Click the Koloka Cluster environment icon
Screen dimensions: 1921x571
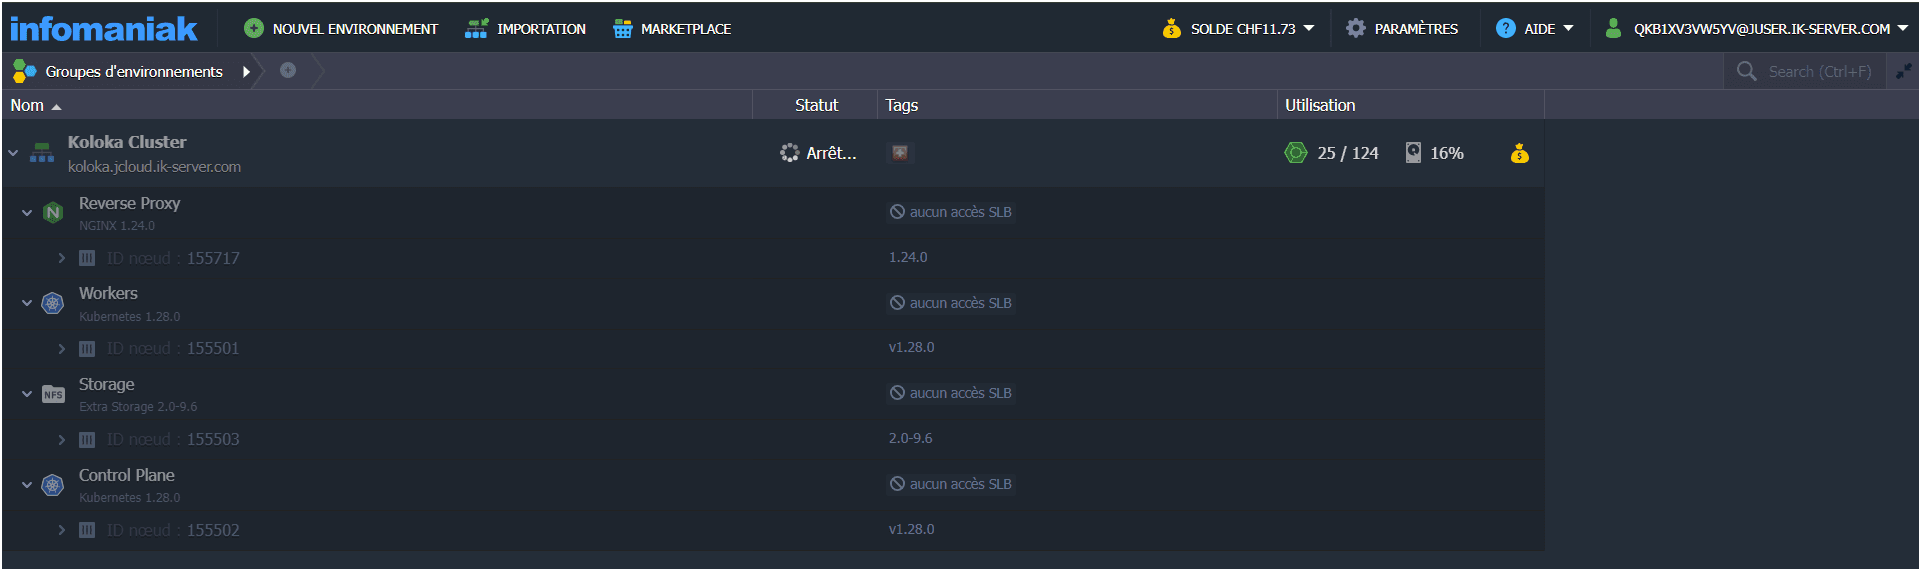coord(42,153)
